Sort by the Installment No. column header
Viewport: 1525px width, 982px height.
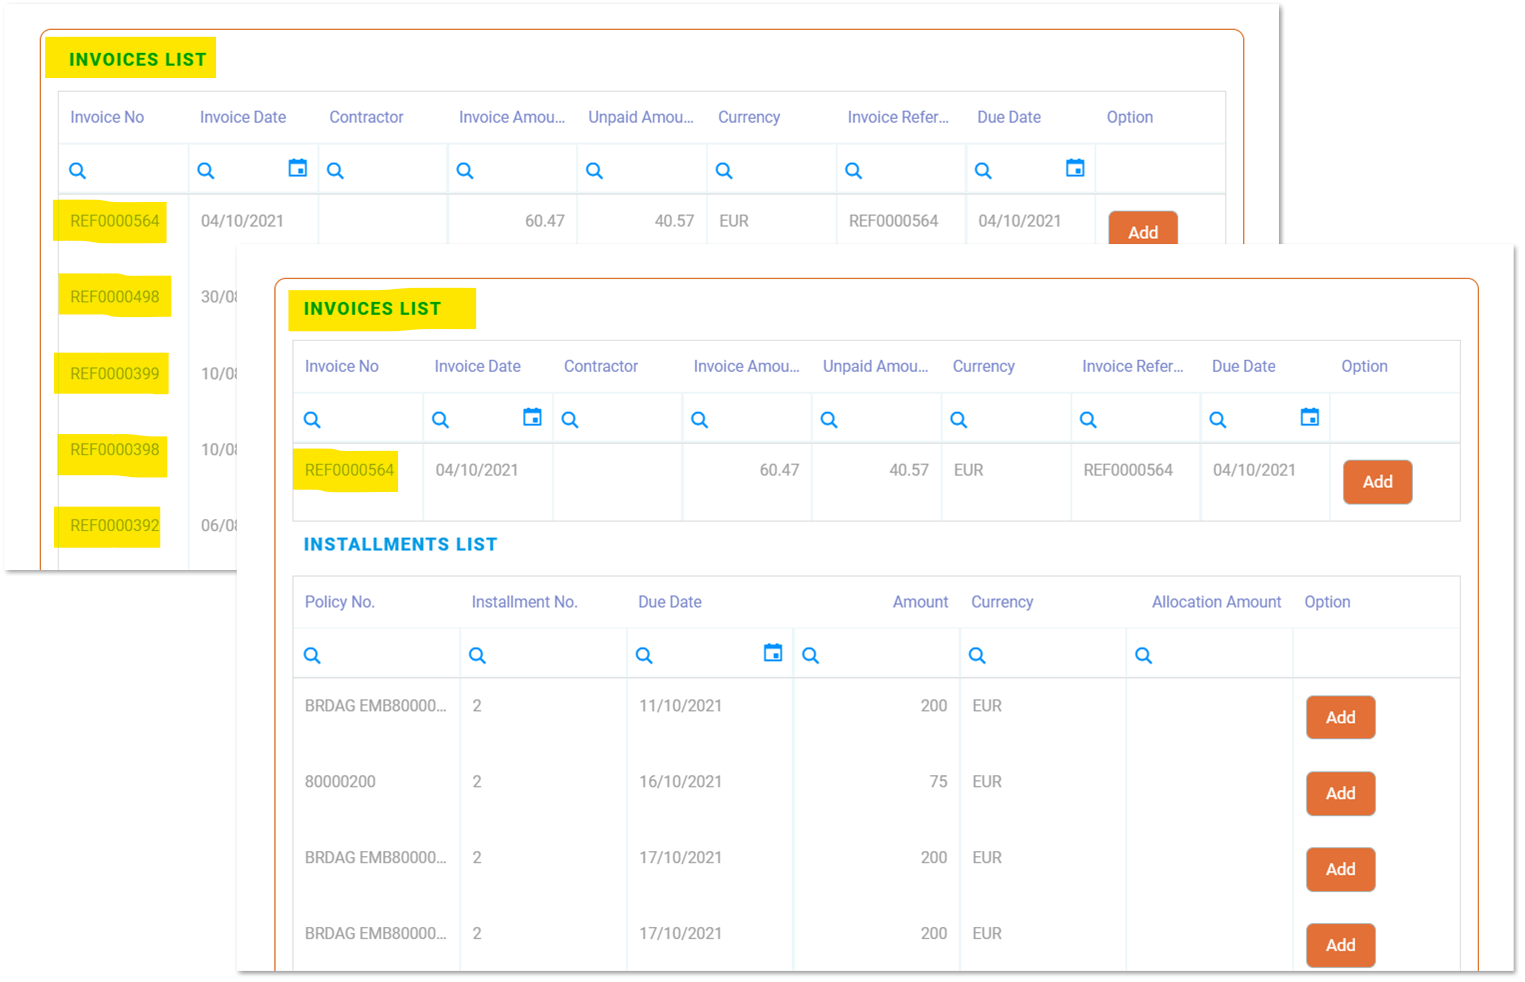pos(524,602)
